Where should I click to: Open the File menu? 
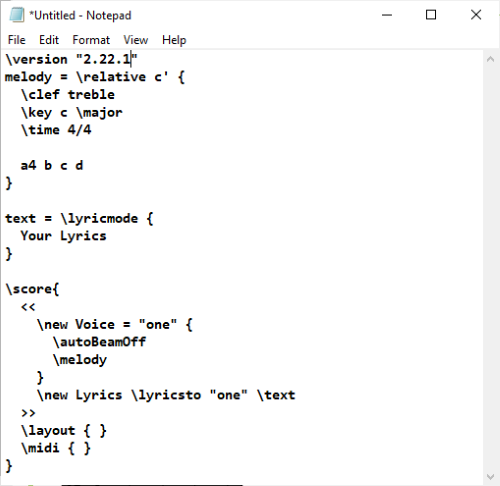point(16,40)
